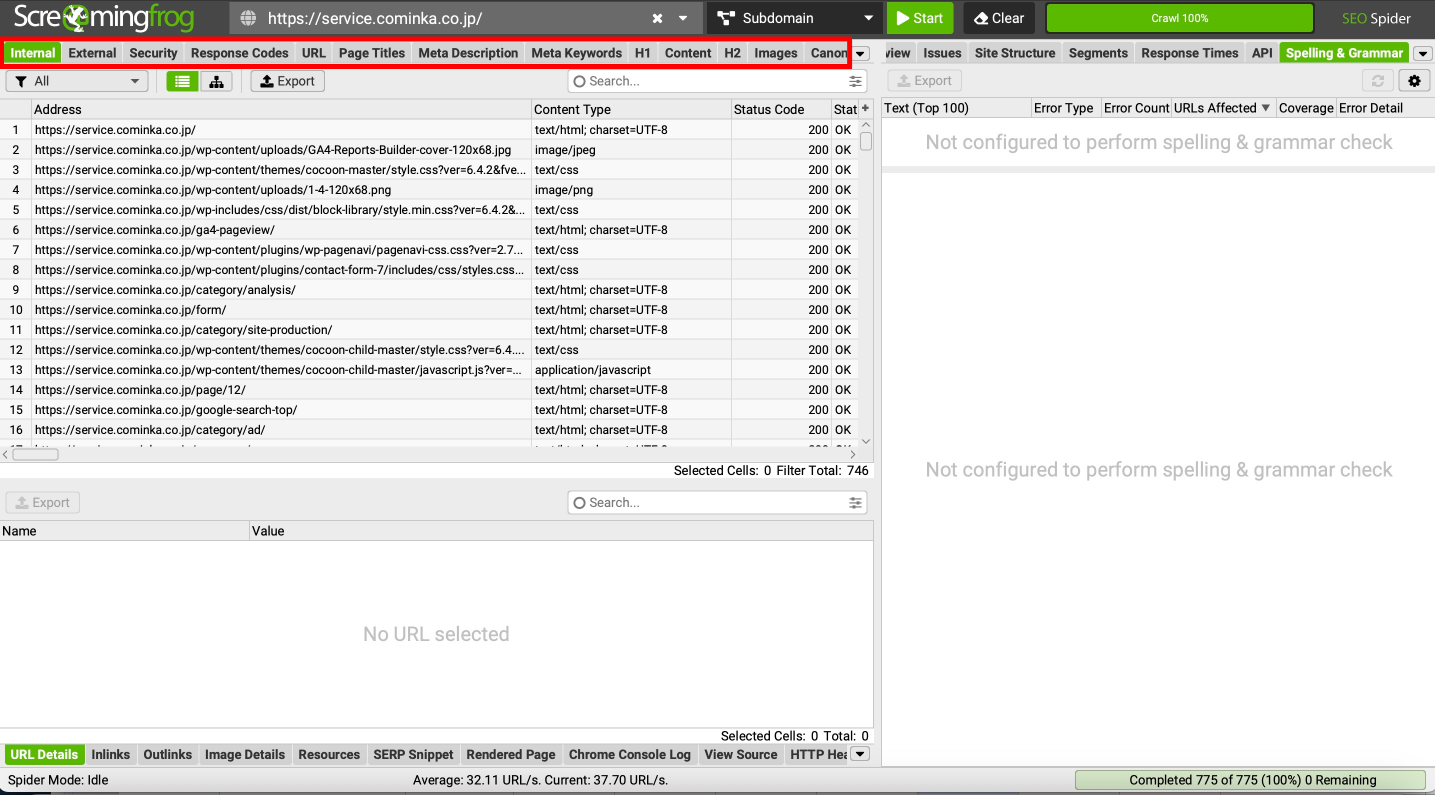Open the Response Codes tab

[239, 53]
